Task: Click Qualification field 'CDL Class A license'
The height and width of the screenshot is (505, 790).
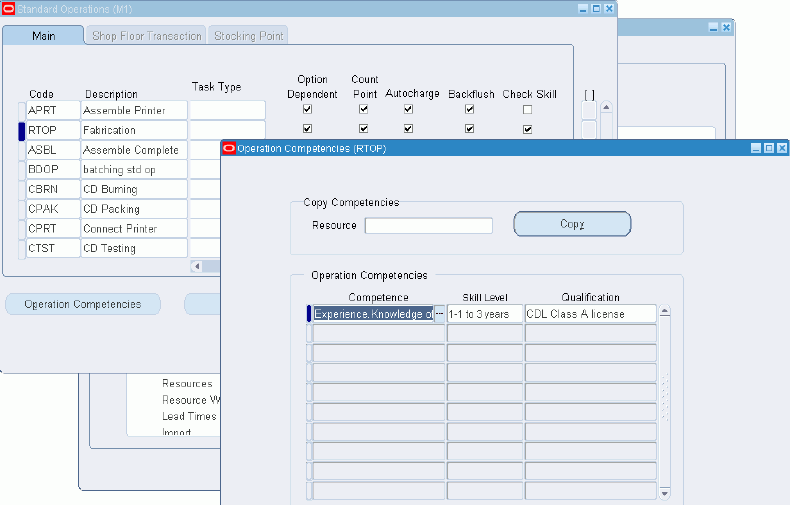Action: point(590,313)
